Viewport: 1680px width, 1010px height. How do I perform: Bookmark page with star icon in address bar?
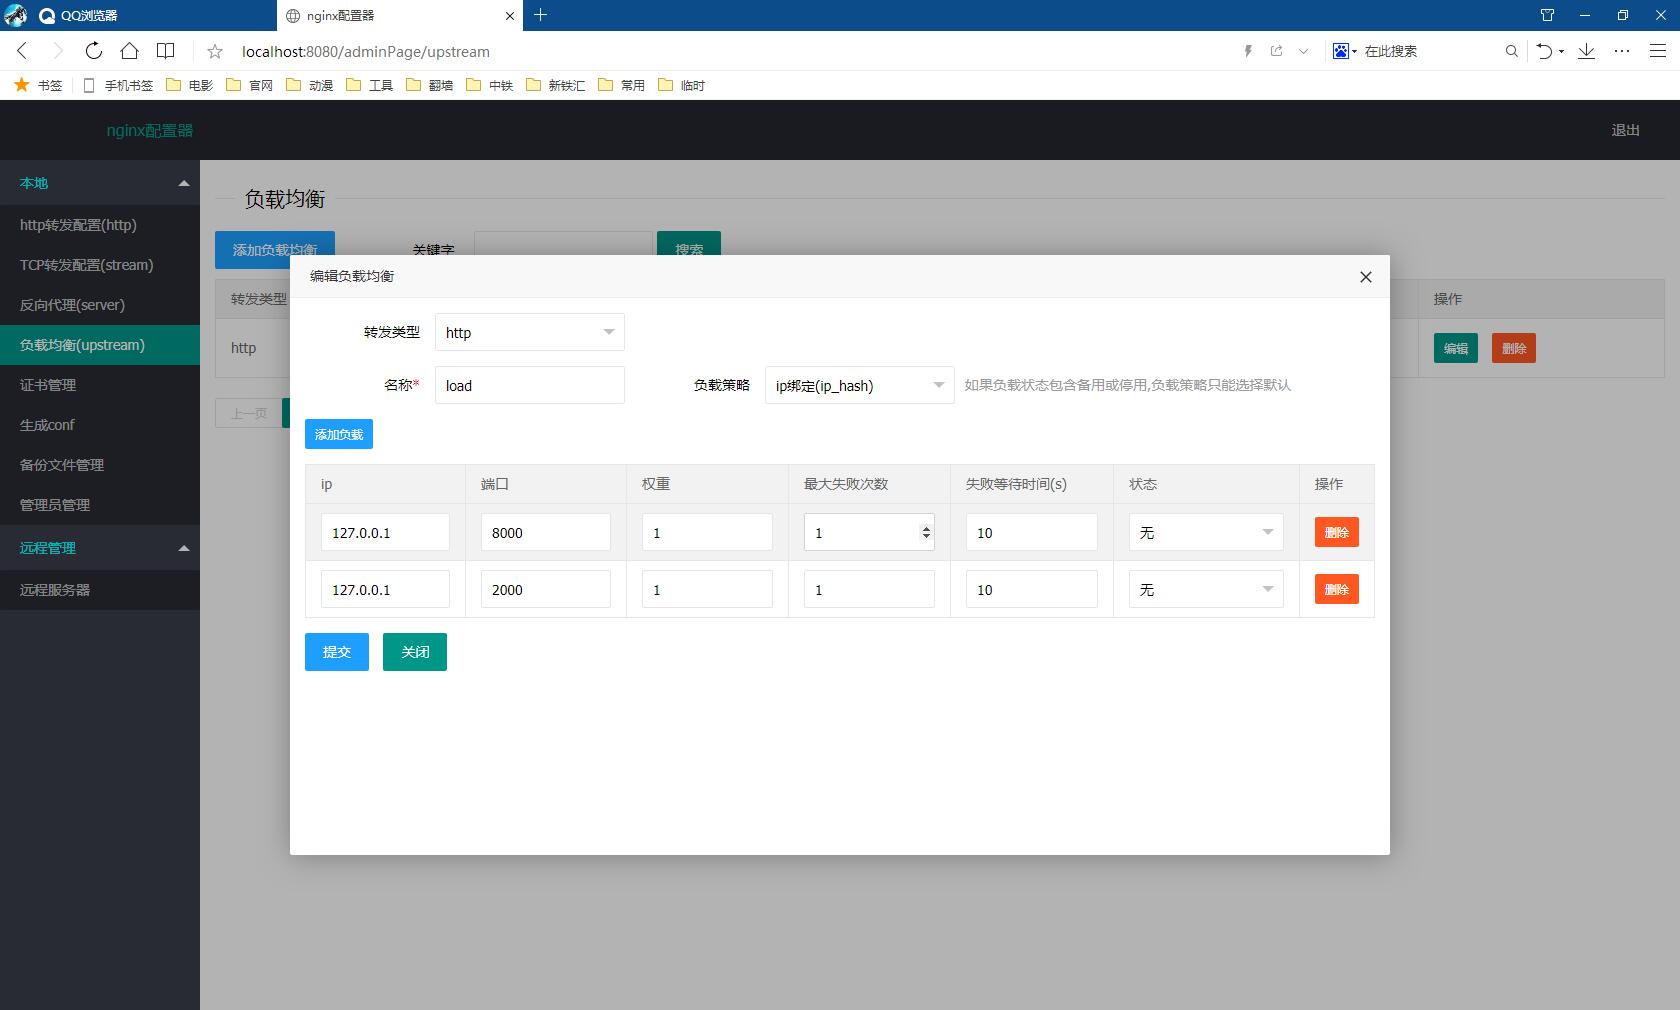[215, 51]
